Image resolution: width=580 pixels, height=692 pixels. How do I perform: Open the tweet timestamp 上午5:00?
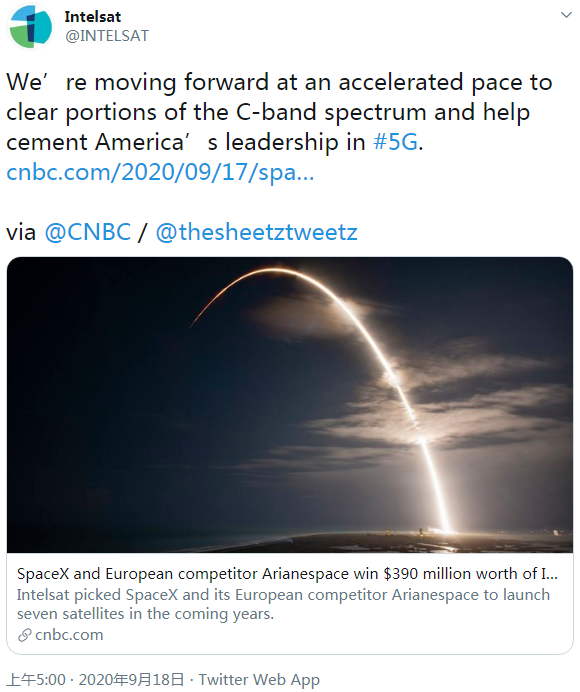coord(36,680)
